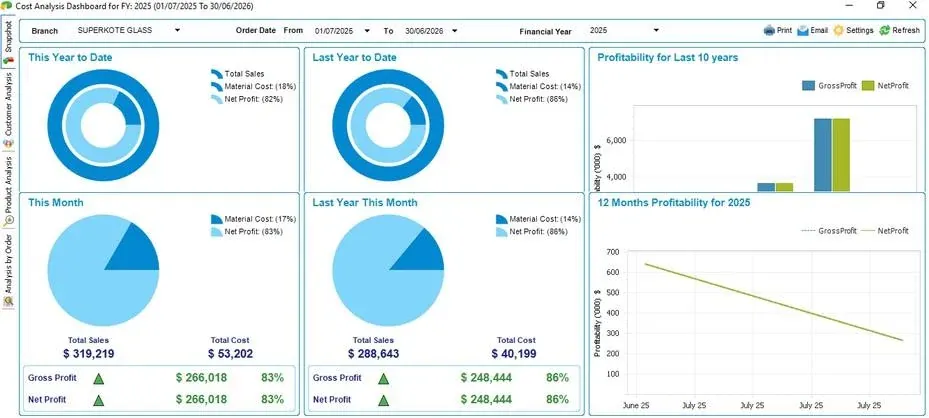Click the GrossProfit dashed line legend entry

pos(829,231)
